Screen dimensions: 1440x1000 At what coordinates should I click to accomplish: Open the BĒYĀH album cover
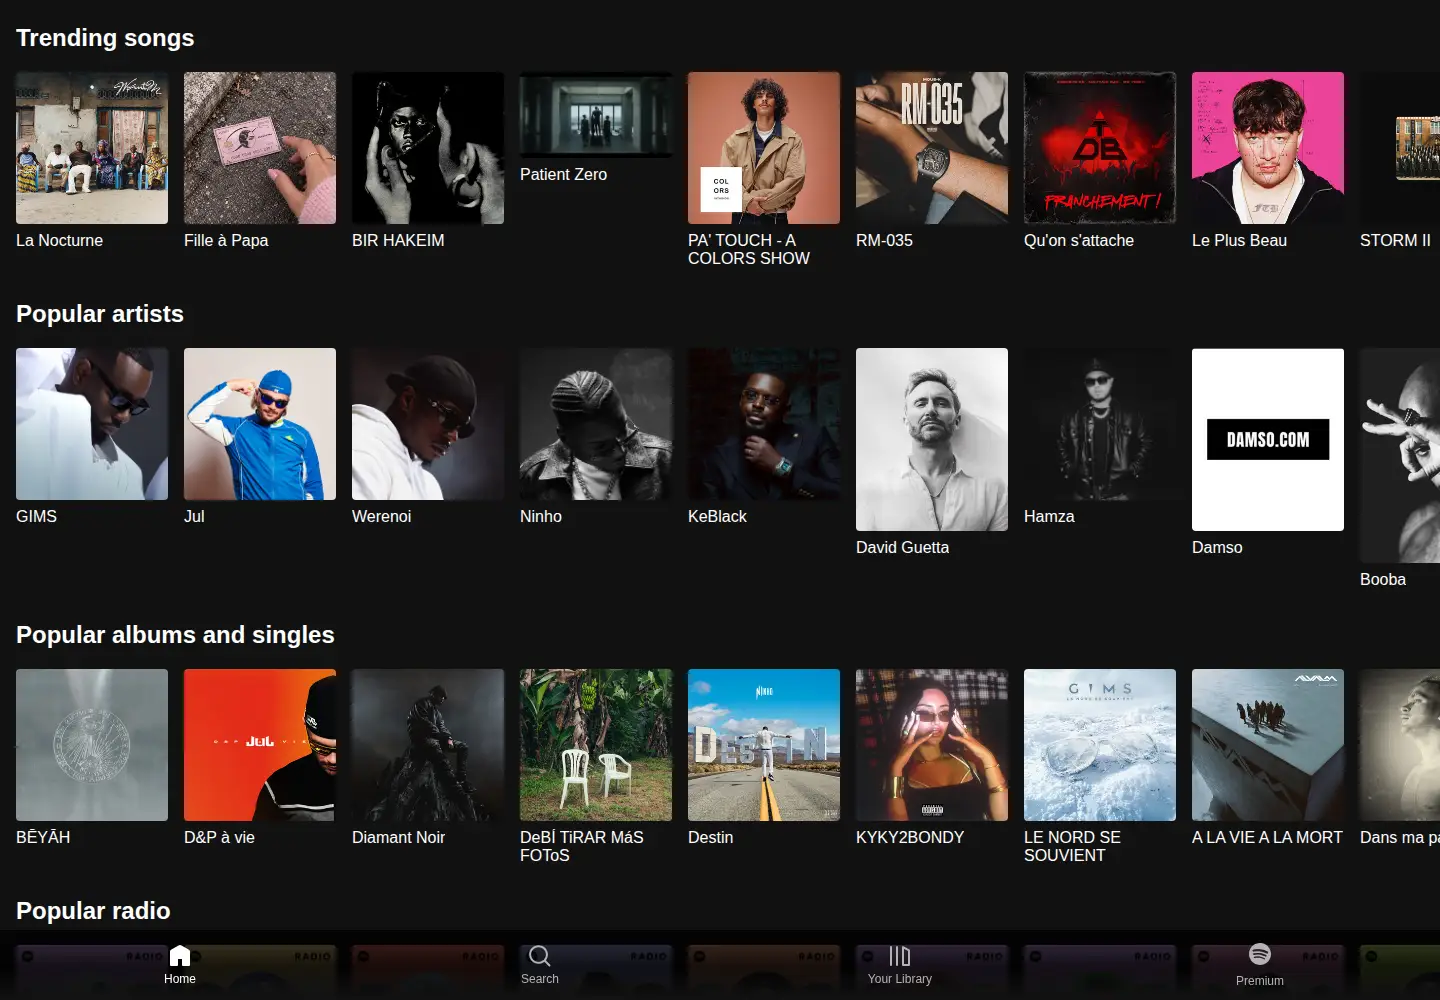pos(92,745)
